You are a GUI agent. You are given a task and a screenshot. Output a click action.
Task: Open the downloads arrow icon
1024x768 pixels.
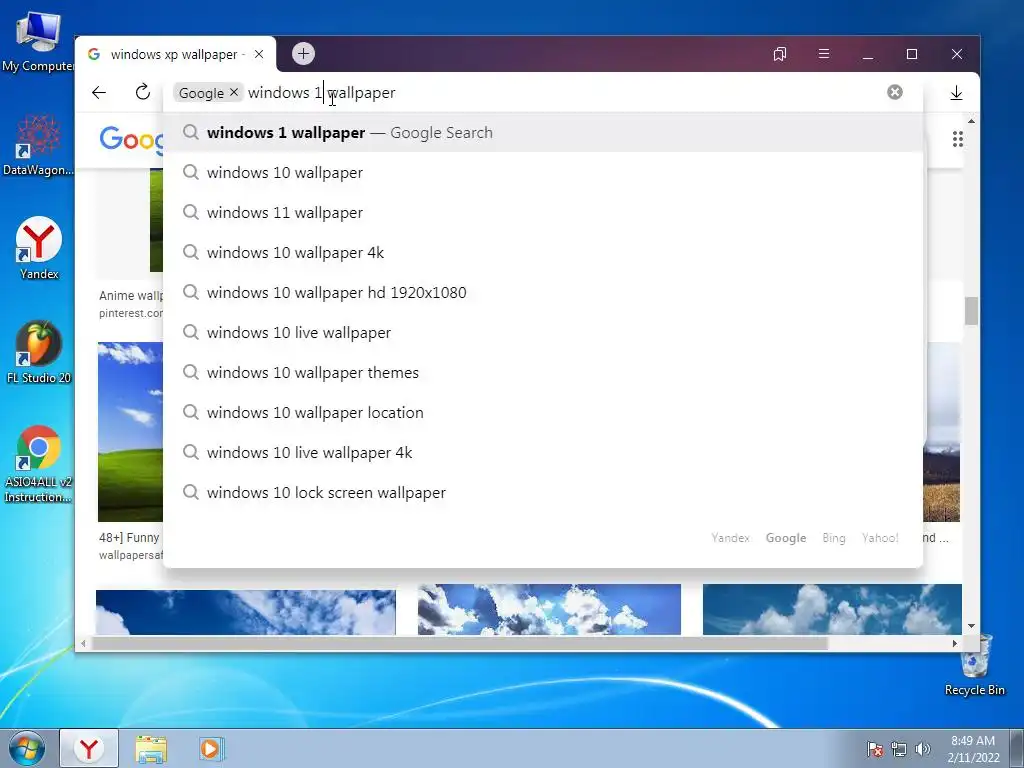coord(956,93)
